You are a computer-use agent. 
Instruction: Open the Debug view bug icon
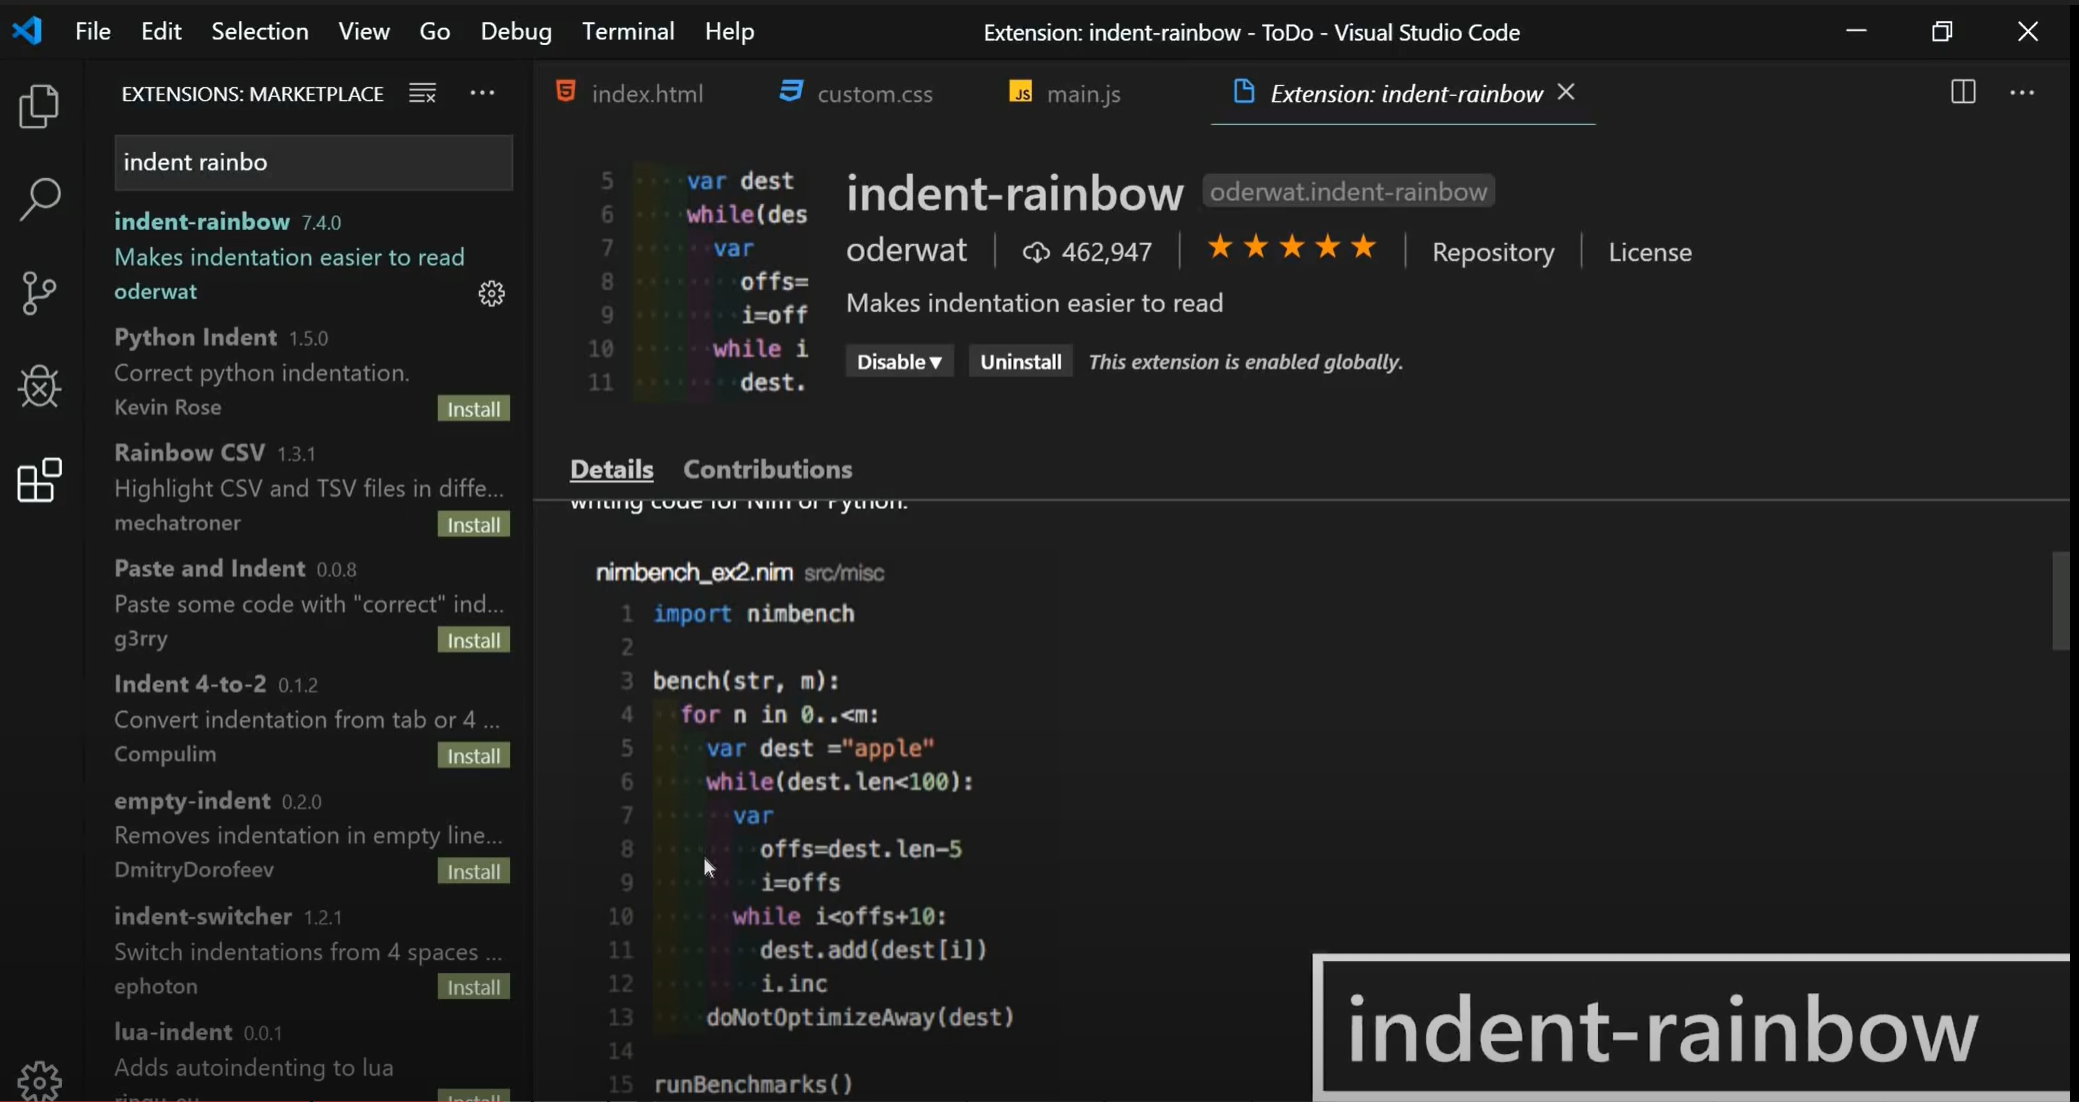click(x=39, y=386)
